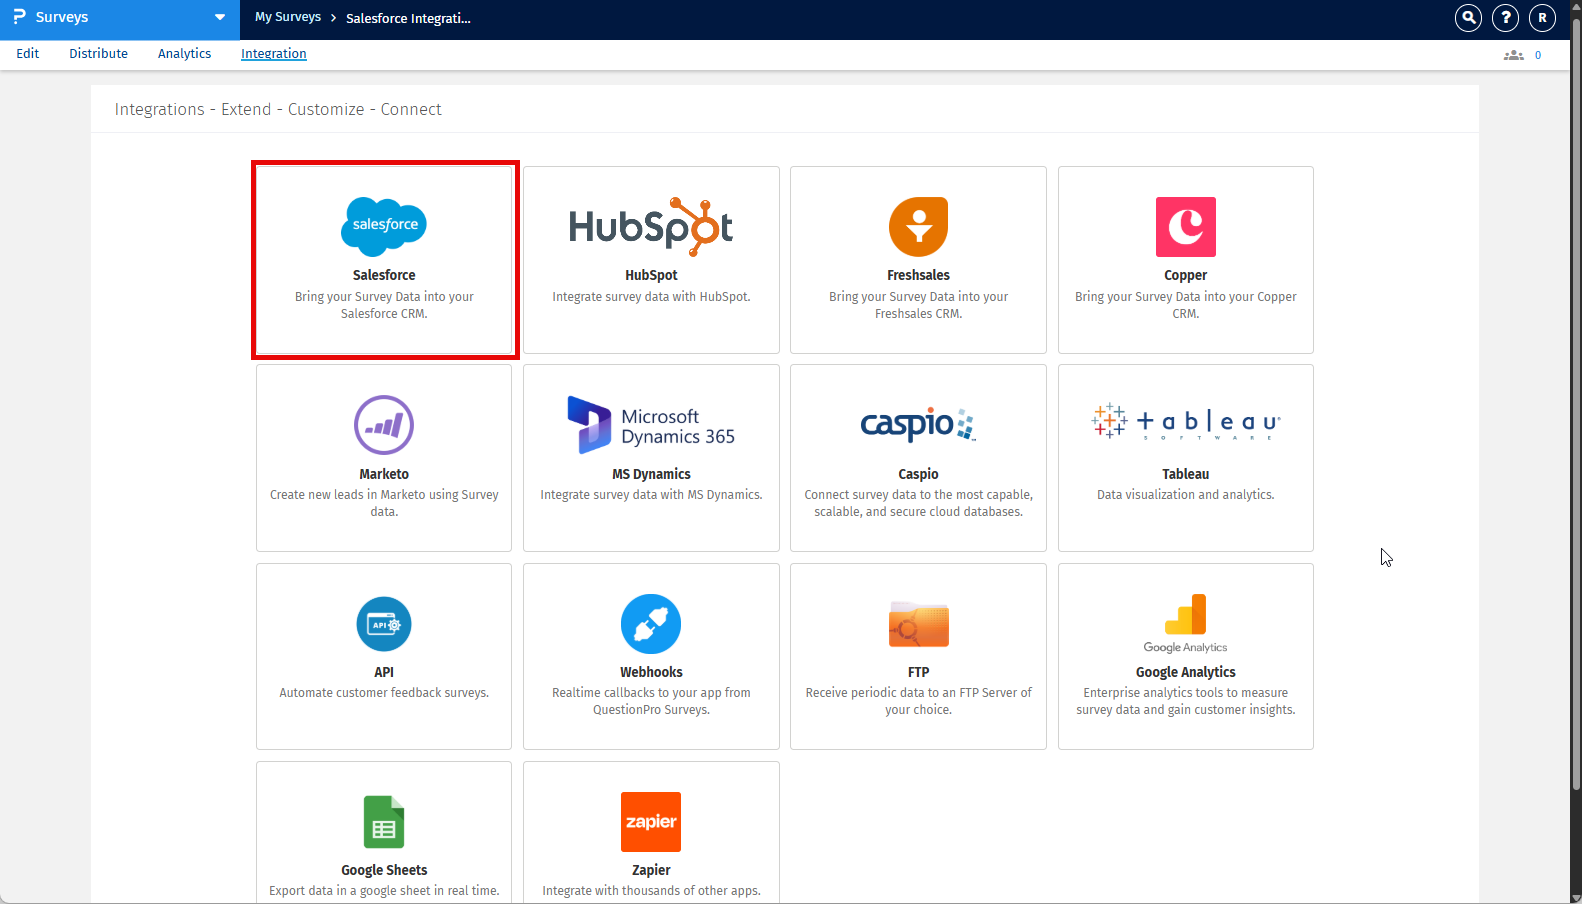
Task: Switch to the Distribute tab
Action: (x=98, y=54)
